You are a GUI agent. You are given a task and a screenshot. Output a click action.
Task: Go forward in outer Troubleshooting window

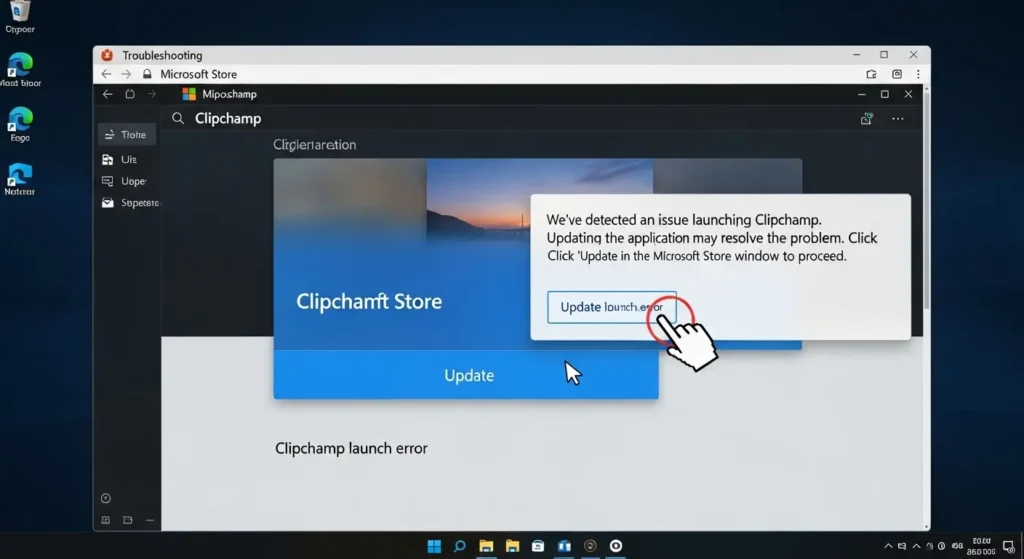click(126, 74)
